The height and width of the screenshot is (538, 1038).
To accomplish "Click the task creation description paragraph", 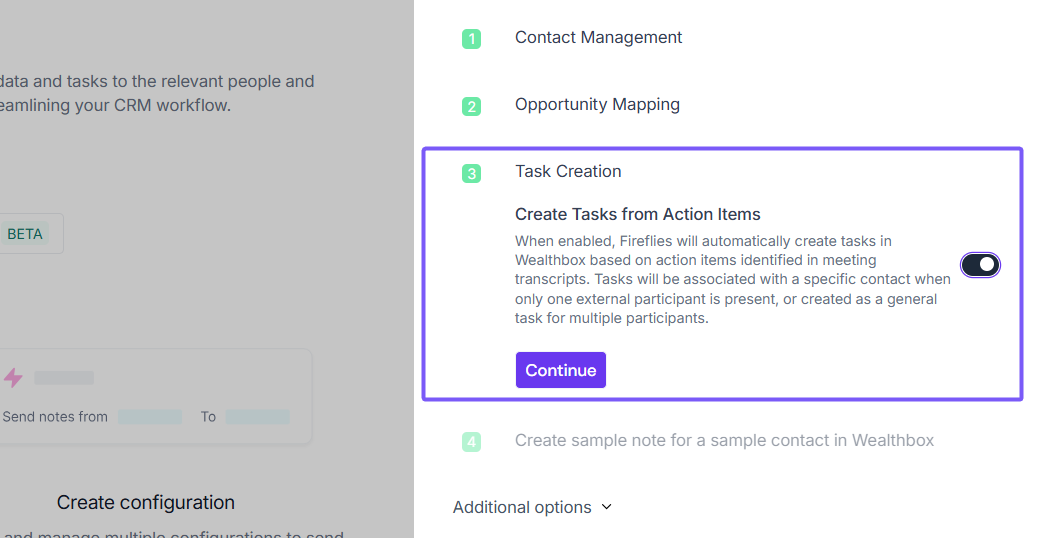I will click(733, 279).
